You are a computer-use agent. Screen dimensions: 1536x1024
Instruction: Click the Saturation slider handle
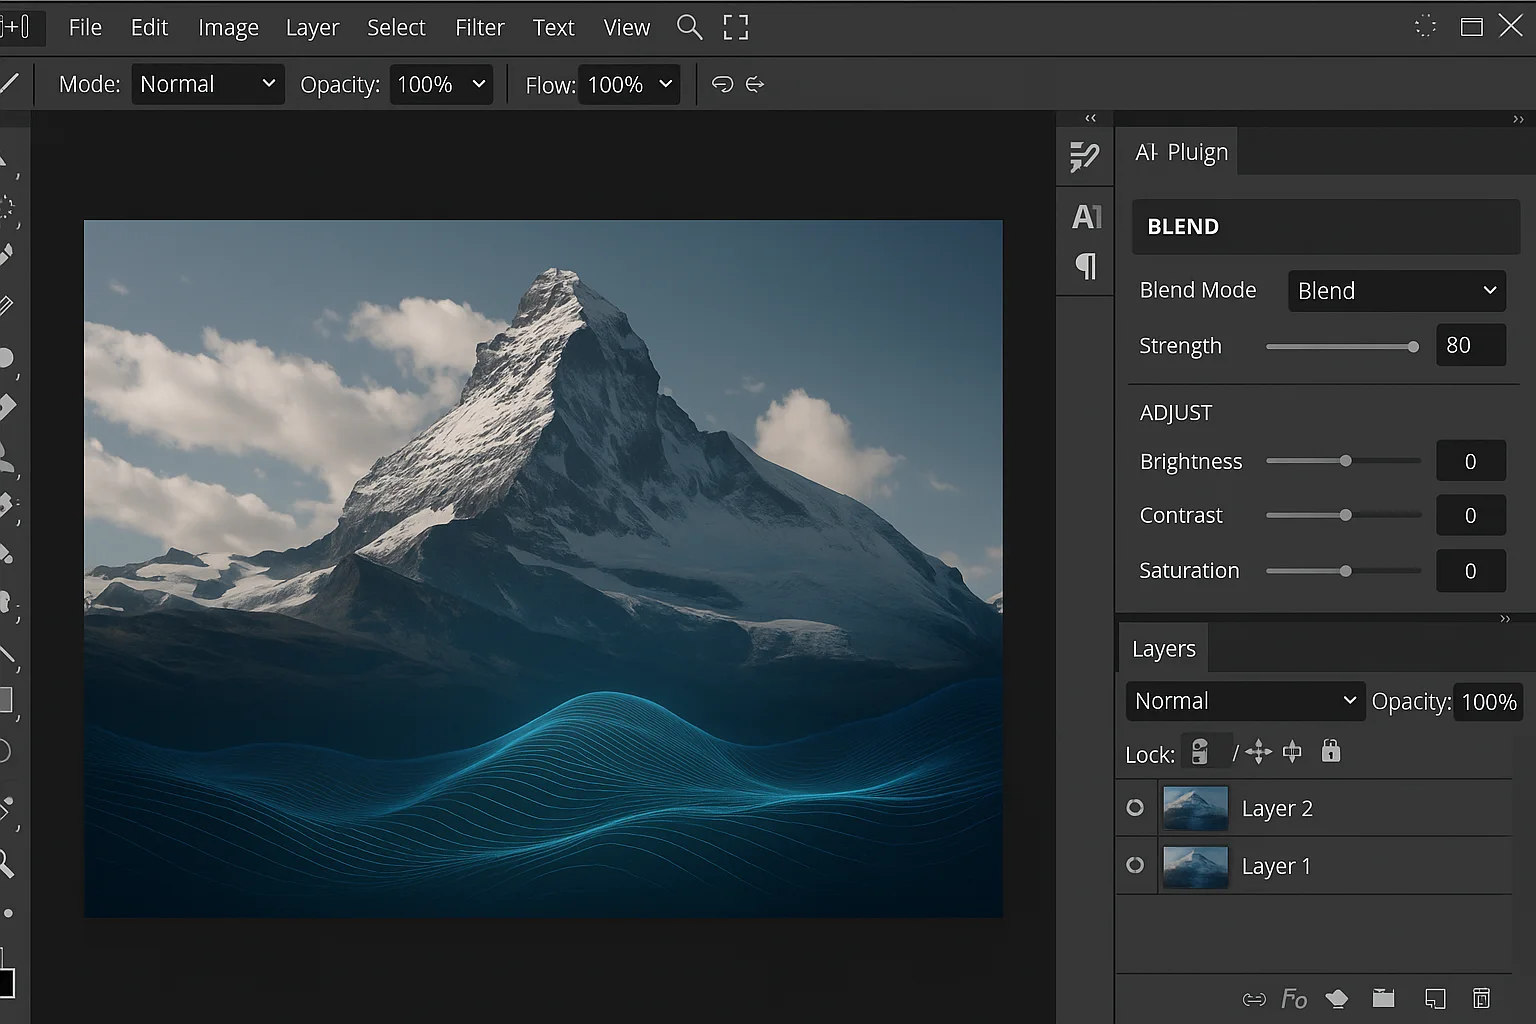tap(1346, 571)
